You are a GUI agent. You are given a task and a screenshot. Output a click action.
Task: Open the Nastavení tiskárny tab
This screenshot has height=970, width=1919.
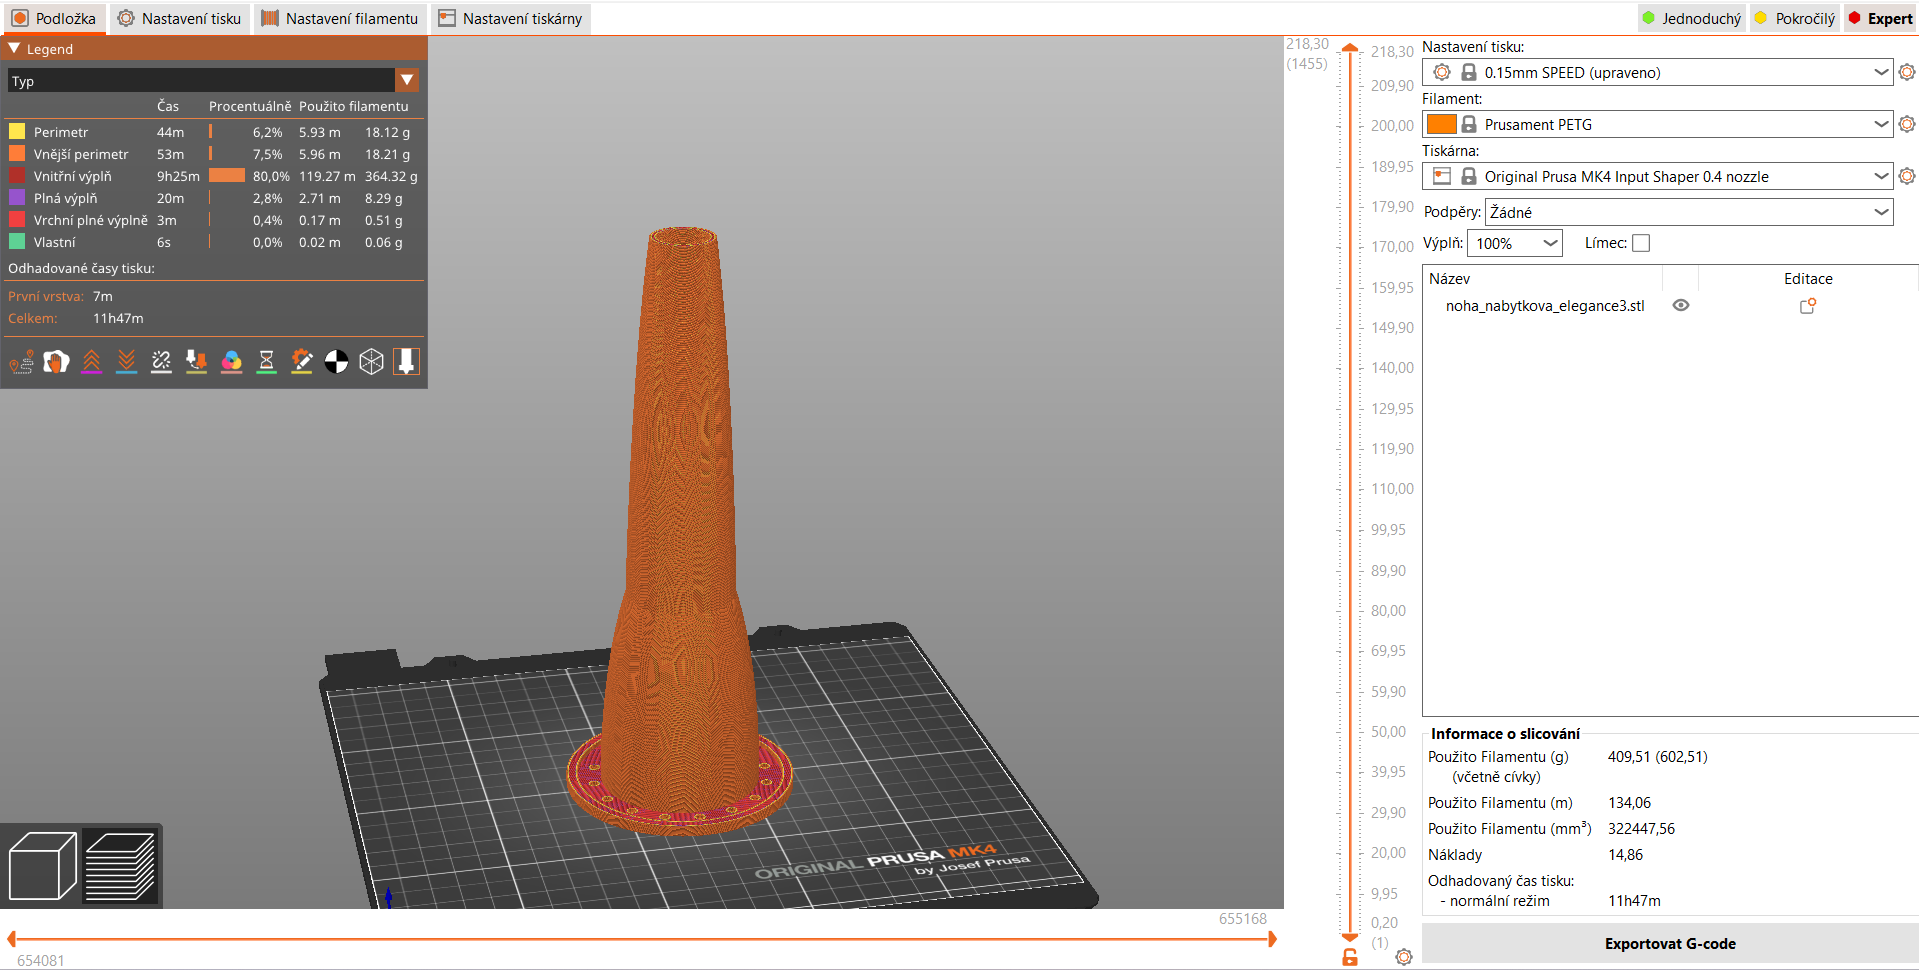coord(510,18)
